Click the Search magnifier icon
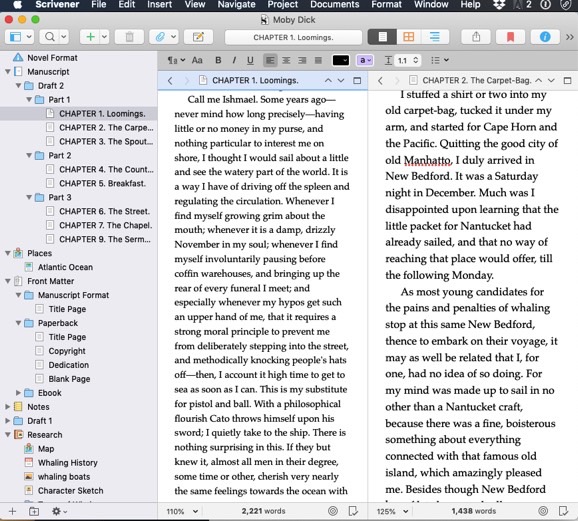578x521 pixels. [x=49, y=37]
